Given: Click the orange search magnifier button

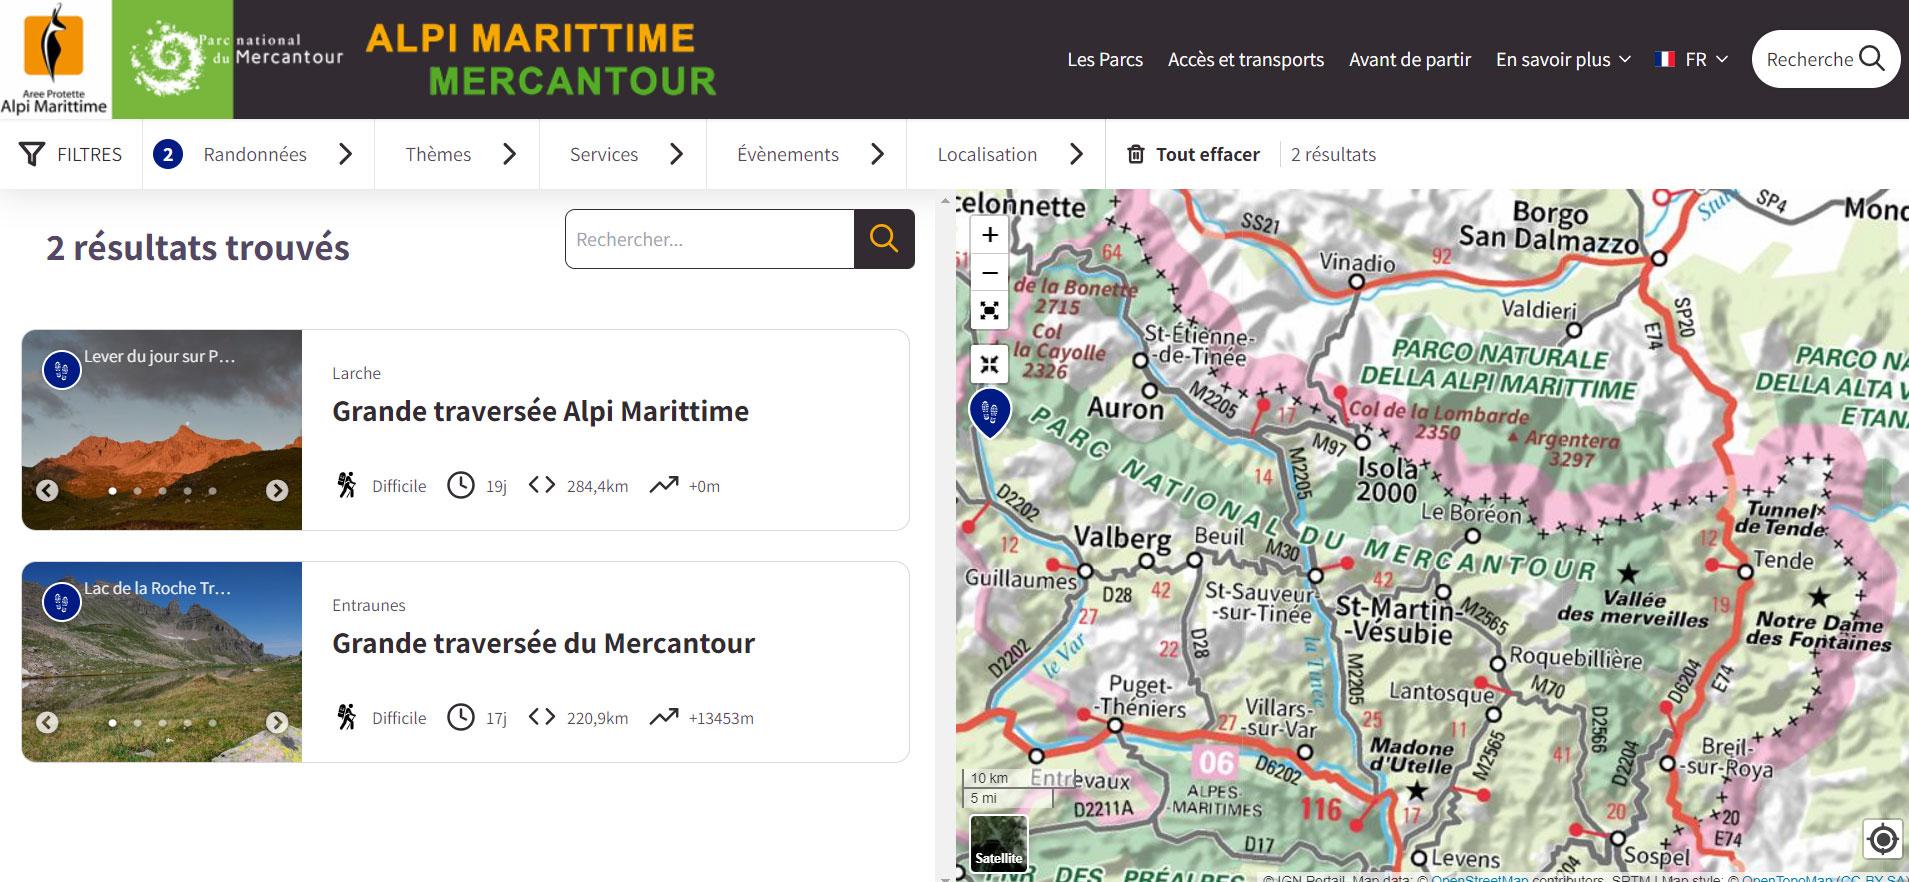Looking at the screenshot, I should click(x=884, y=239).
